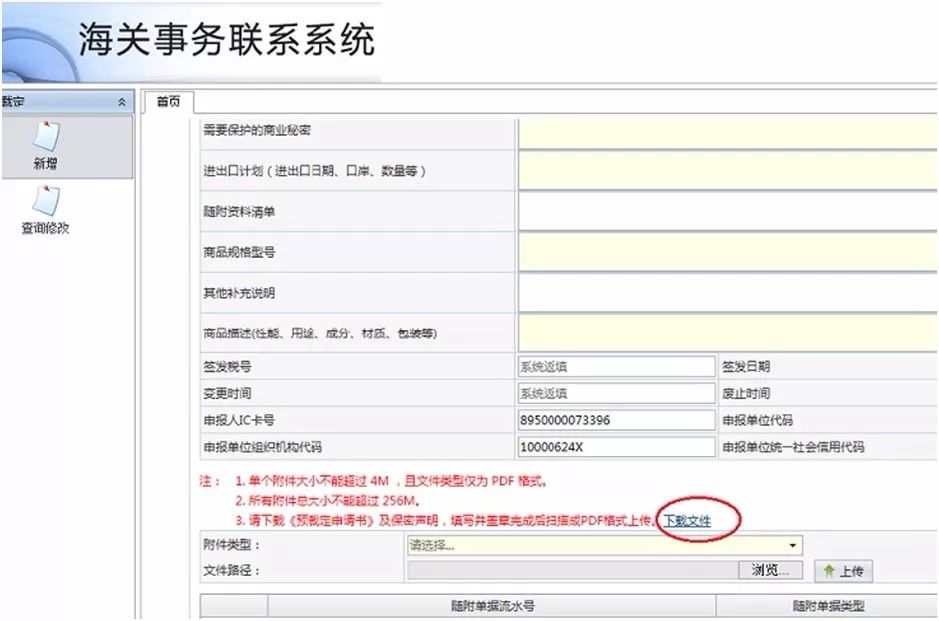
Task: Click the 随附单据流水号 column header
Action: 492,606
